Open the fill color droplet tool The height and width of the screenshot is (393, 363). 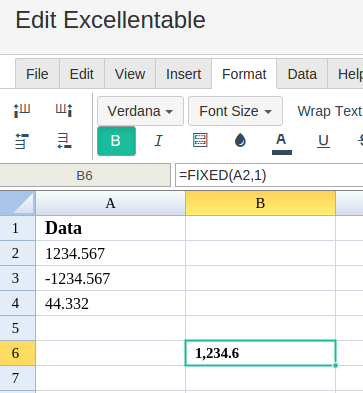pyautogui.click(x=240, y=141)
